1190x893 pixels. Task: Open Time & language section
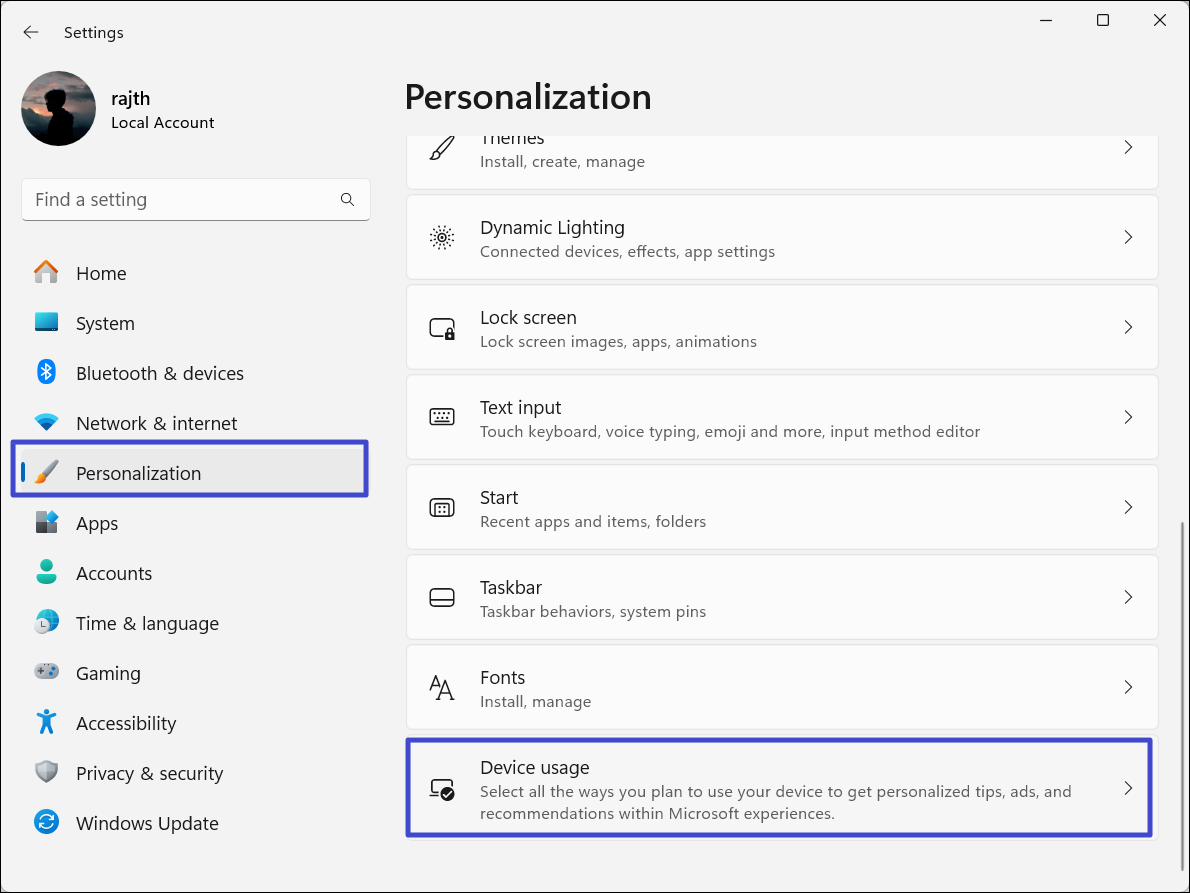[x=147, y=623]
